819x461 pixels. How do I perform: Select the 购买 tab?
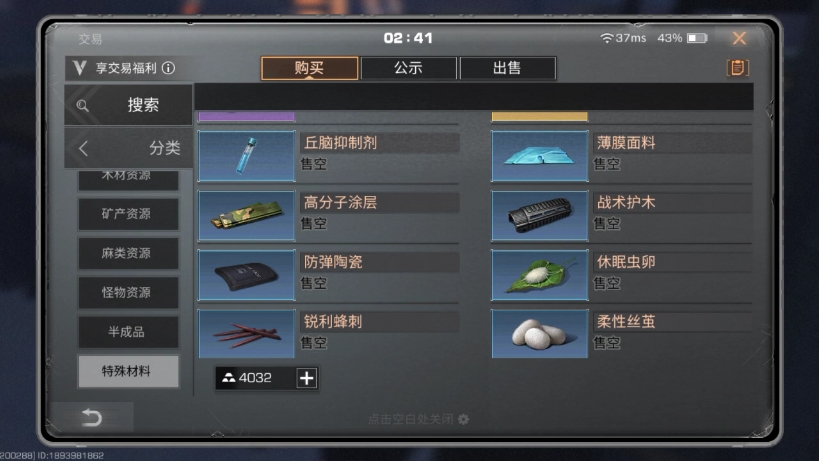310,68
